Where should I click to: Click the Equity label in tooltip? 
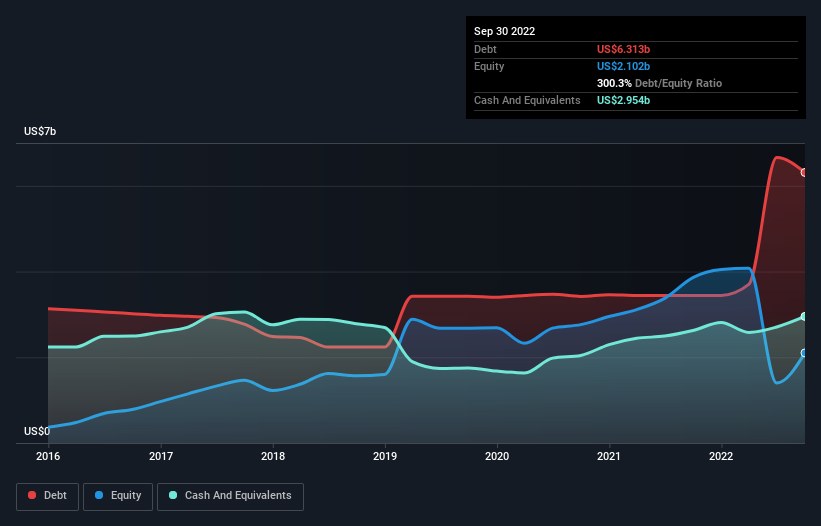pos(489,66)
